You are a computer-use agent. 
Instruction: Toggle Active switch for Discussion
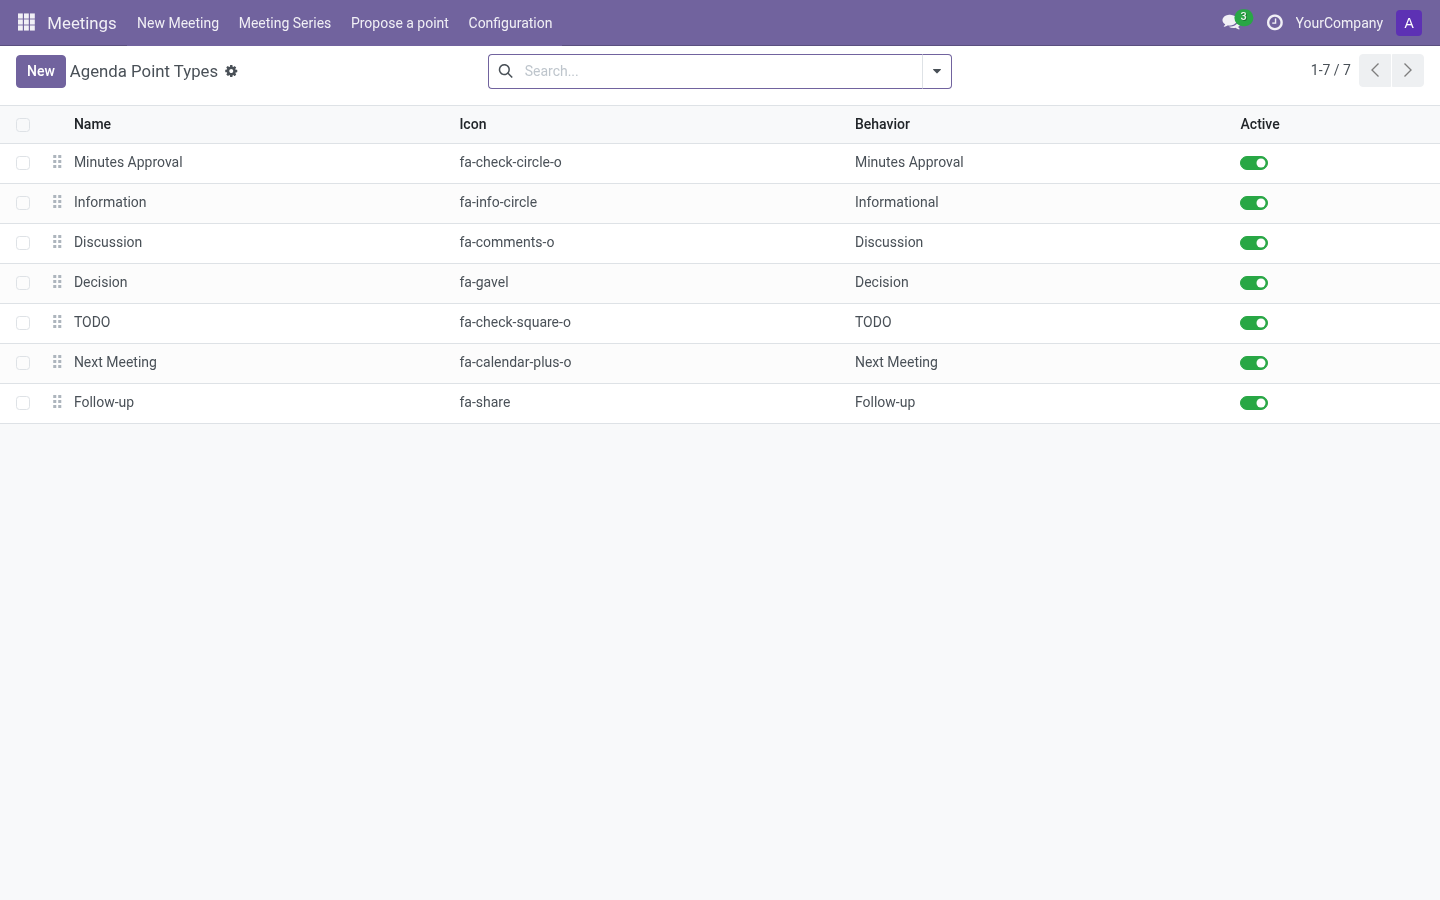(x=1254, y=243)
